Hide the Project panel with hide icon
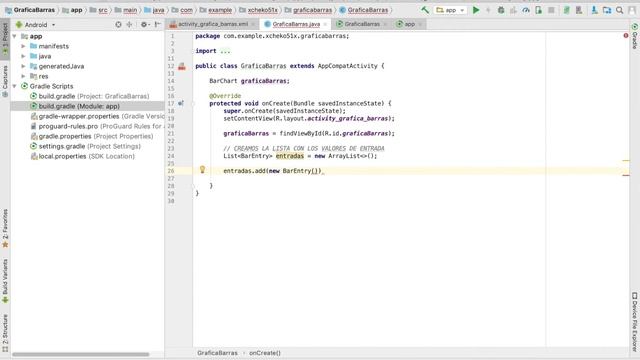 click(x=158, y=24)
